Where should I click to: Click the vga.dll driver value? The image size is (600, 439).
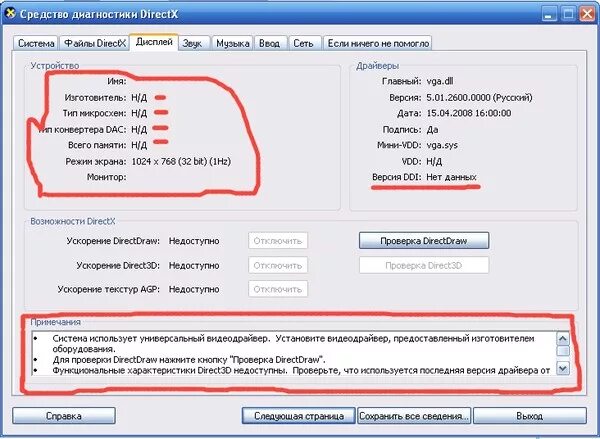440,81
